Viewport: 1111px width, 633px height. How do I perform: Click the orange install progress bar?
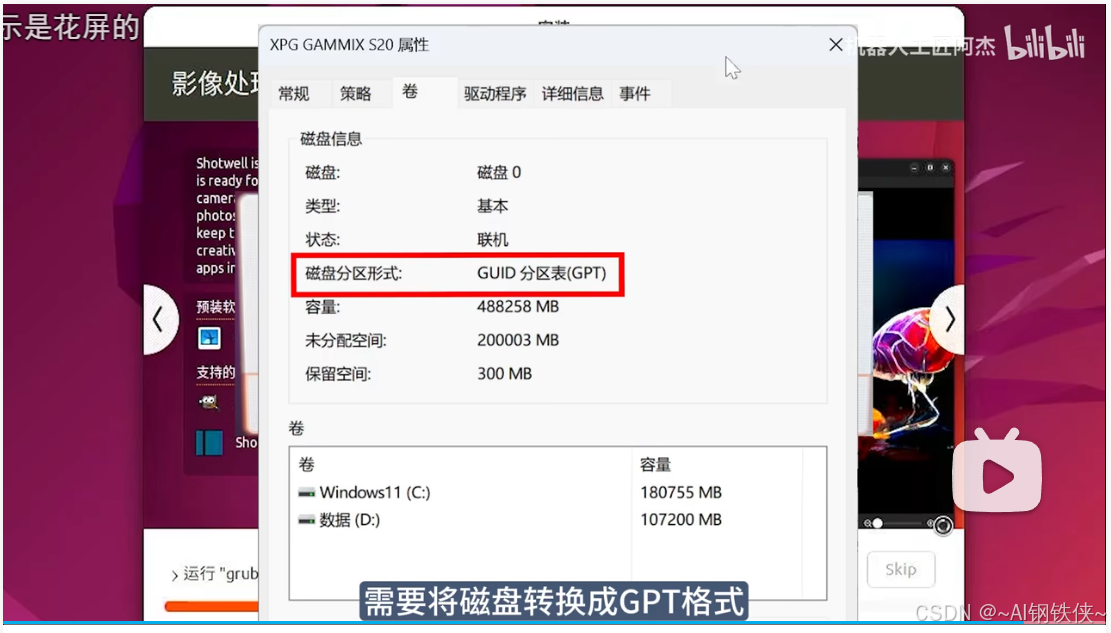tap(211, 606)
